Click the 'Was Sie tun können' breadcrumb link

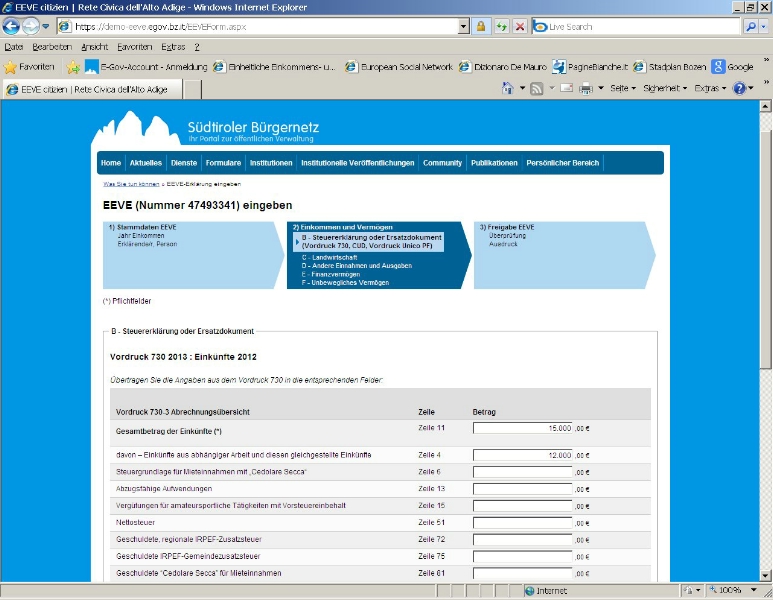click(x=130, y=184)
